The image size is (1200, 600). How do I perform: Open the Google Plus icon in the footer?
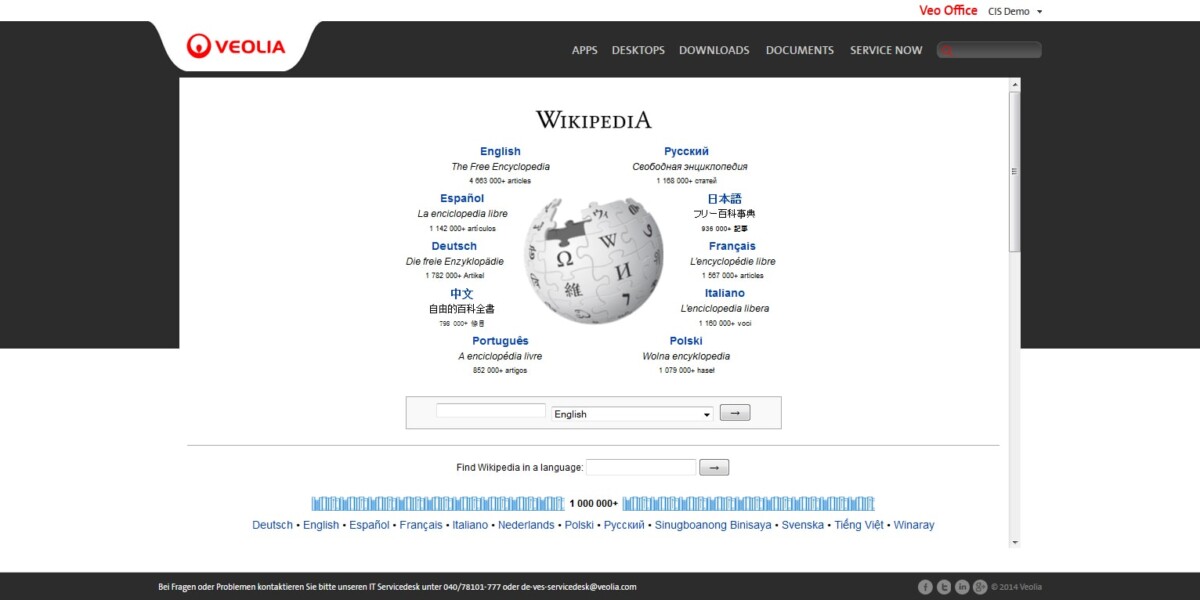(x=980, y=587)
